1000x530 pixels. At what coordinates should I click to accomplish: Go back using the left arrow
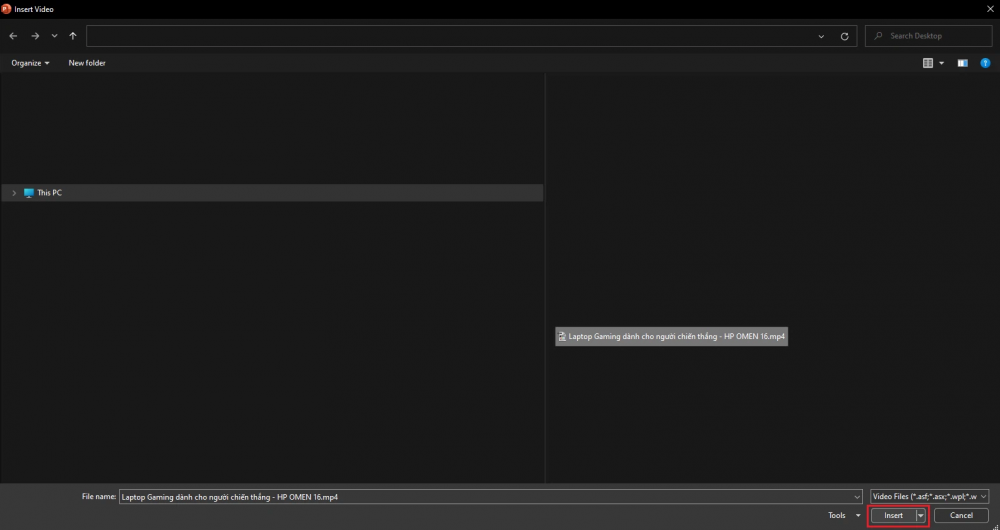(x=13, y=36)
